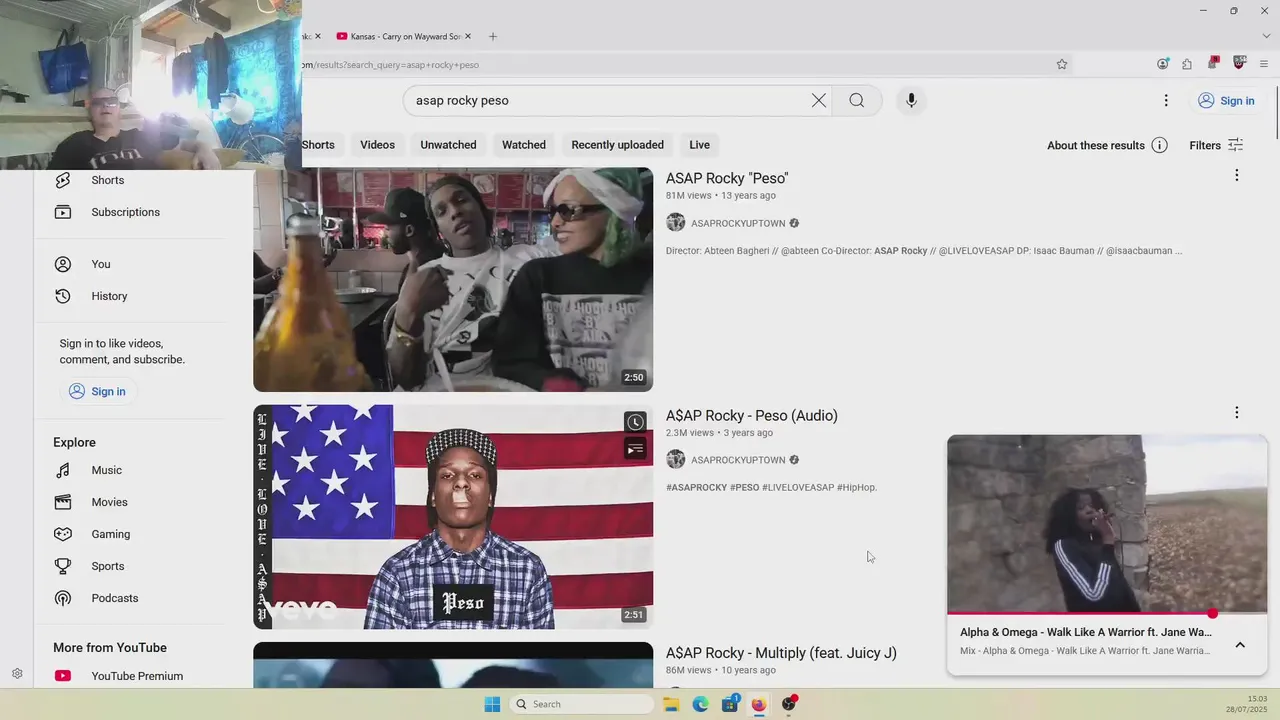Start voice search with the microphone icon
1280x720 pixels.
point(910,100)
